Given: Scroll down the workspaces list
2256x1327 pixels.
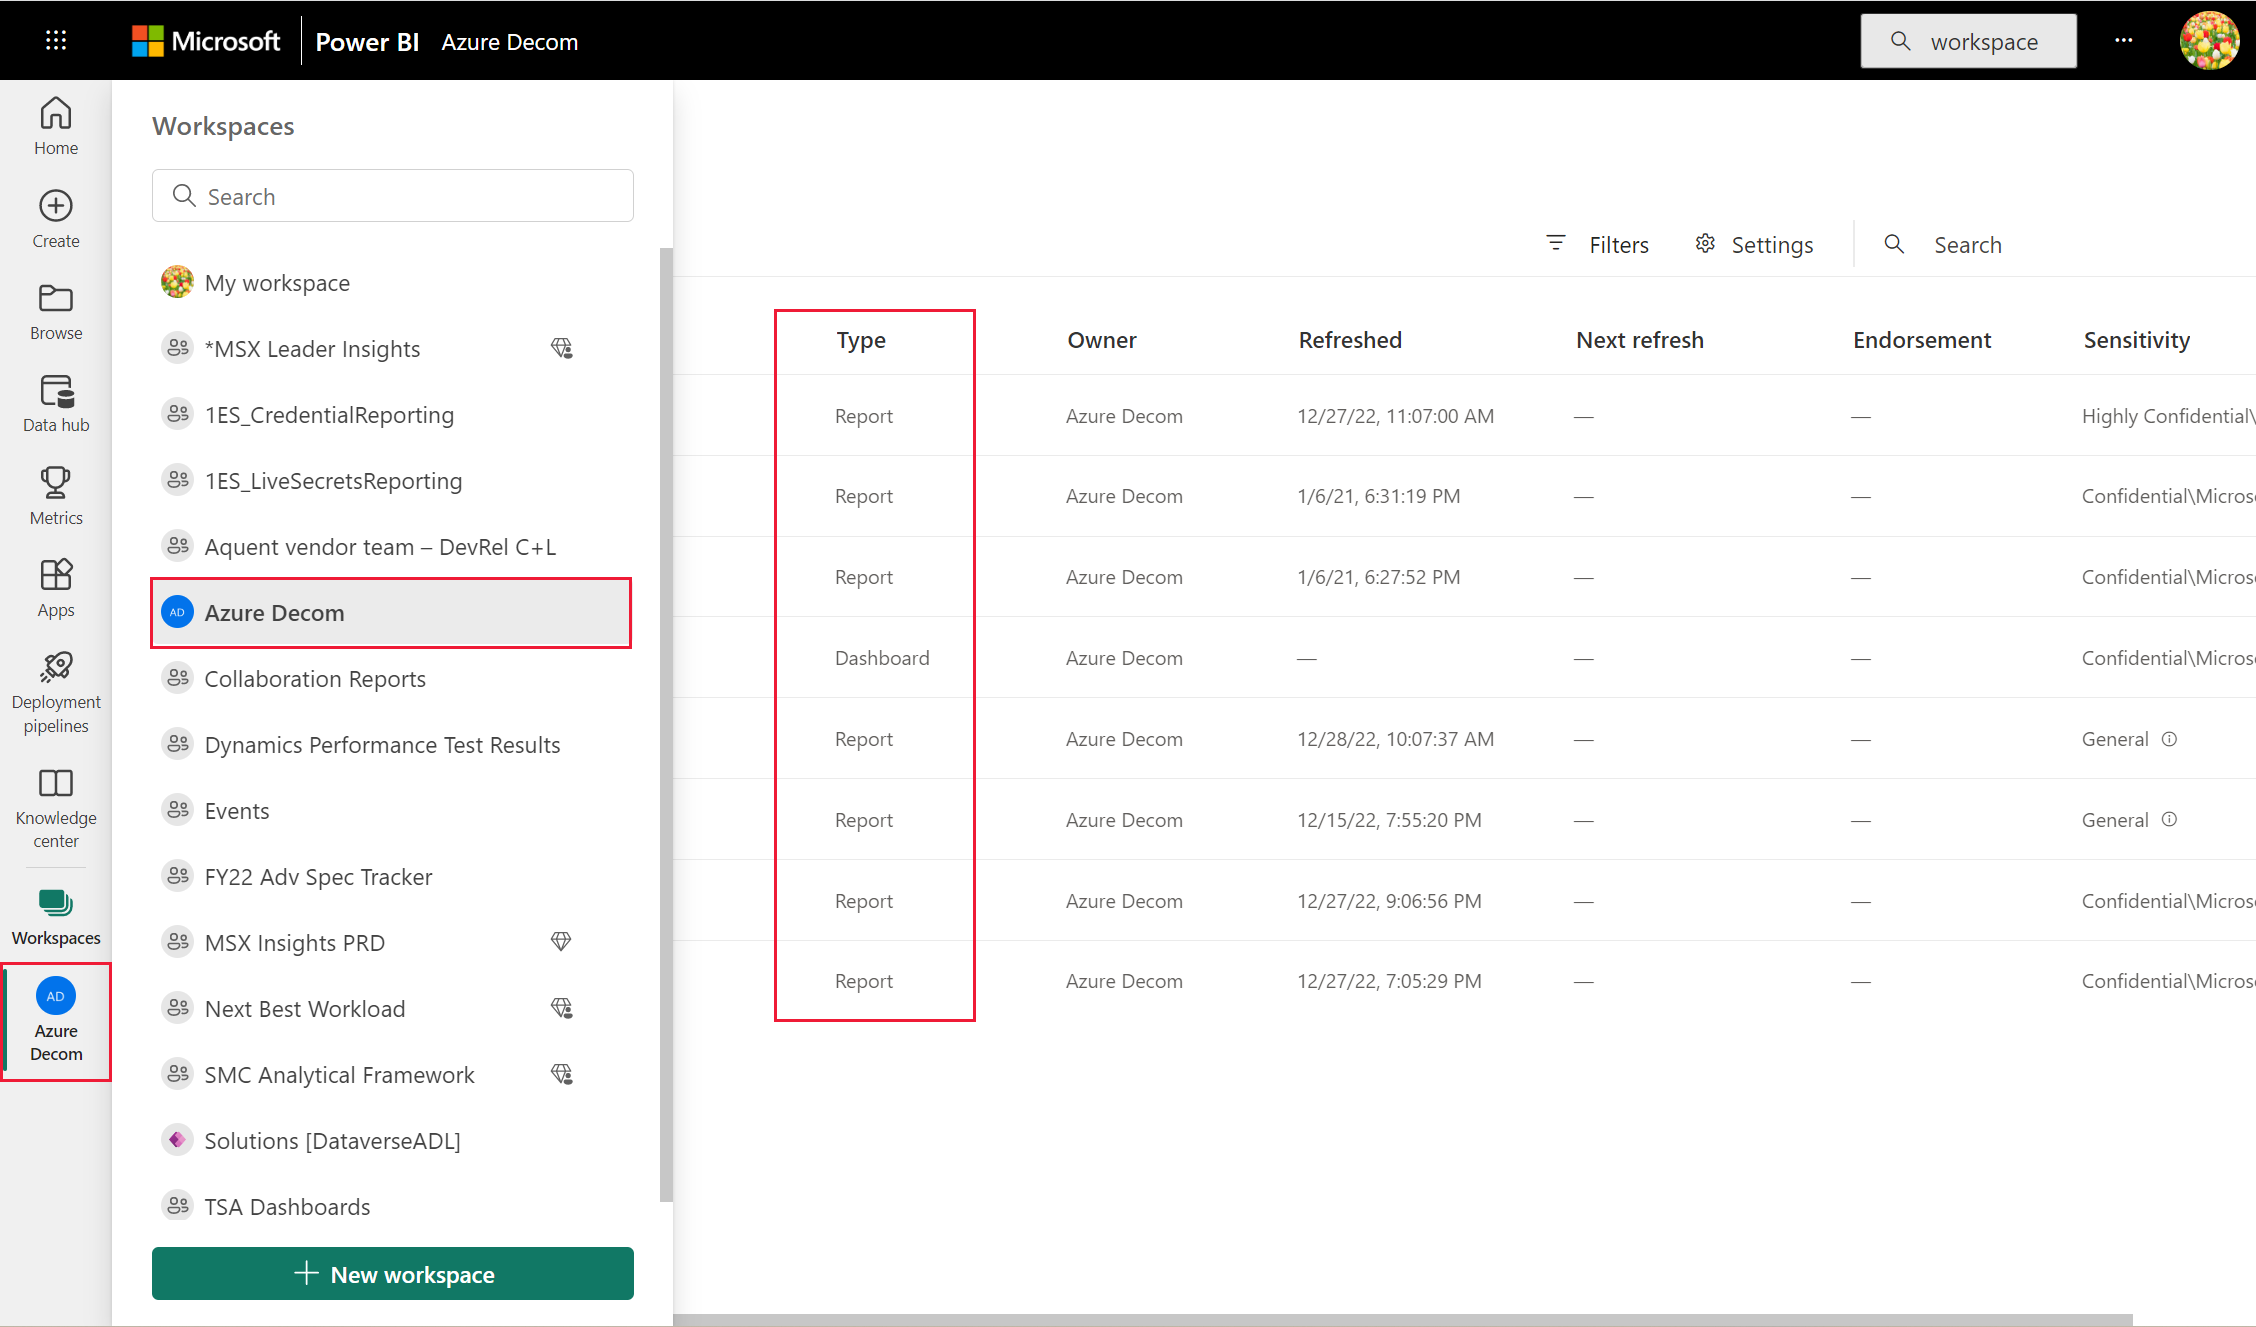Looking at the screenshot, I should click(x=662, y=1185).
